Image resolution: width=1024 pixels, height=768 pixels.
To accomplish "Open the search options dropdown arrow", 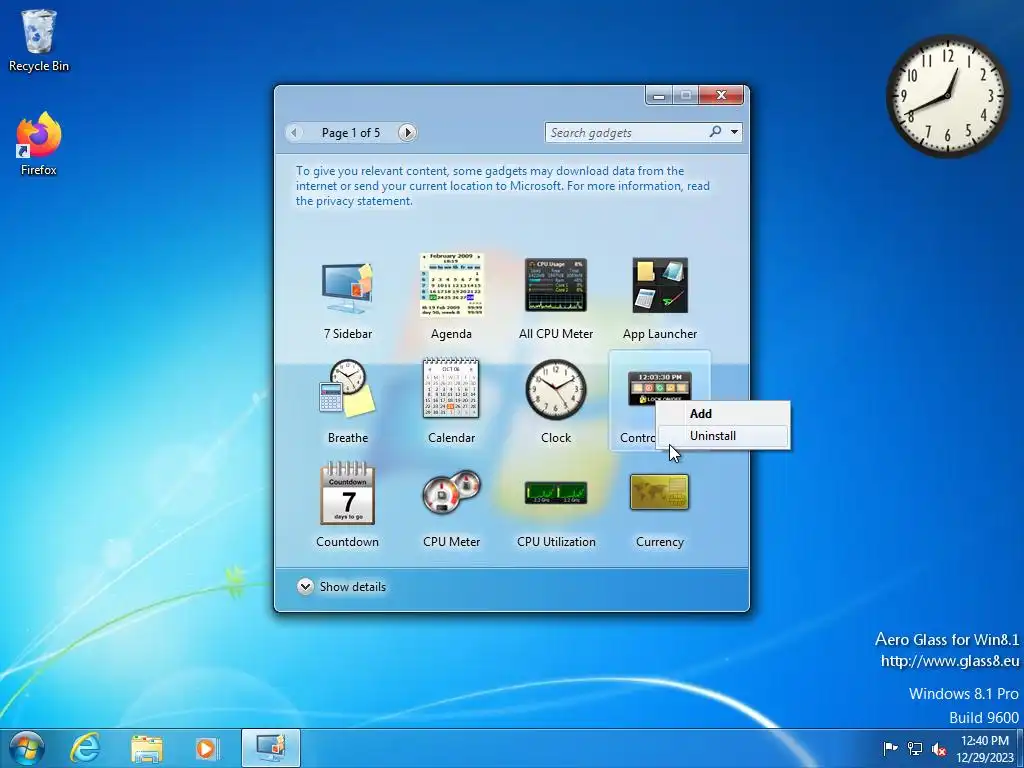I will (x=735, y=132).
